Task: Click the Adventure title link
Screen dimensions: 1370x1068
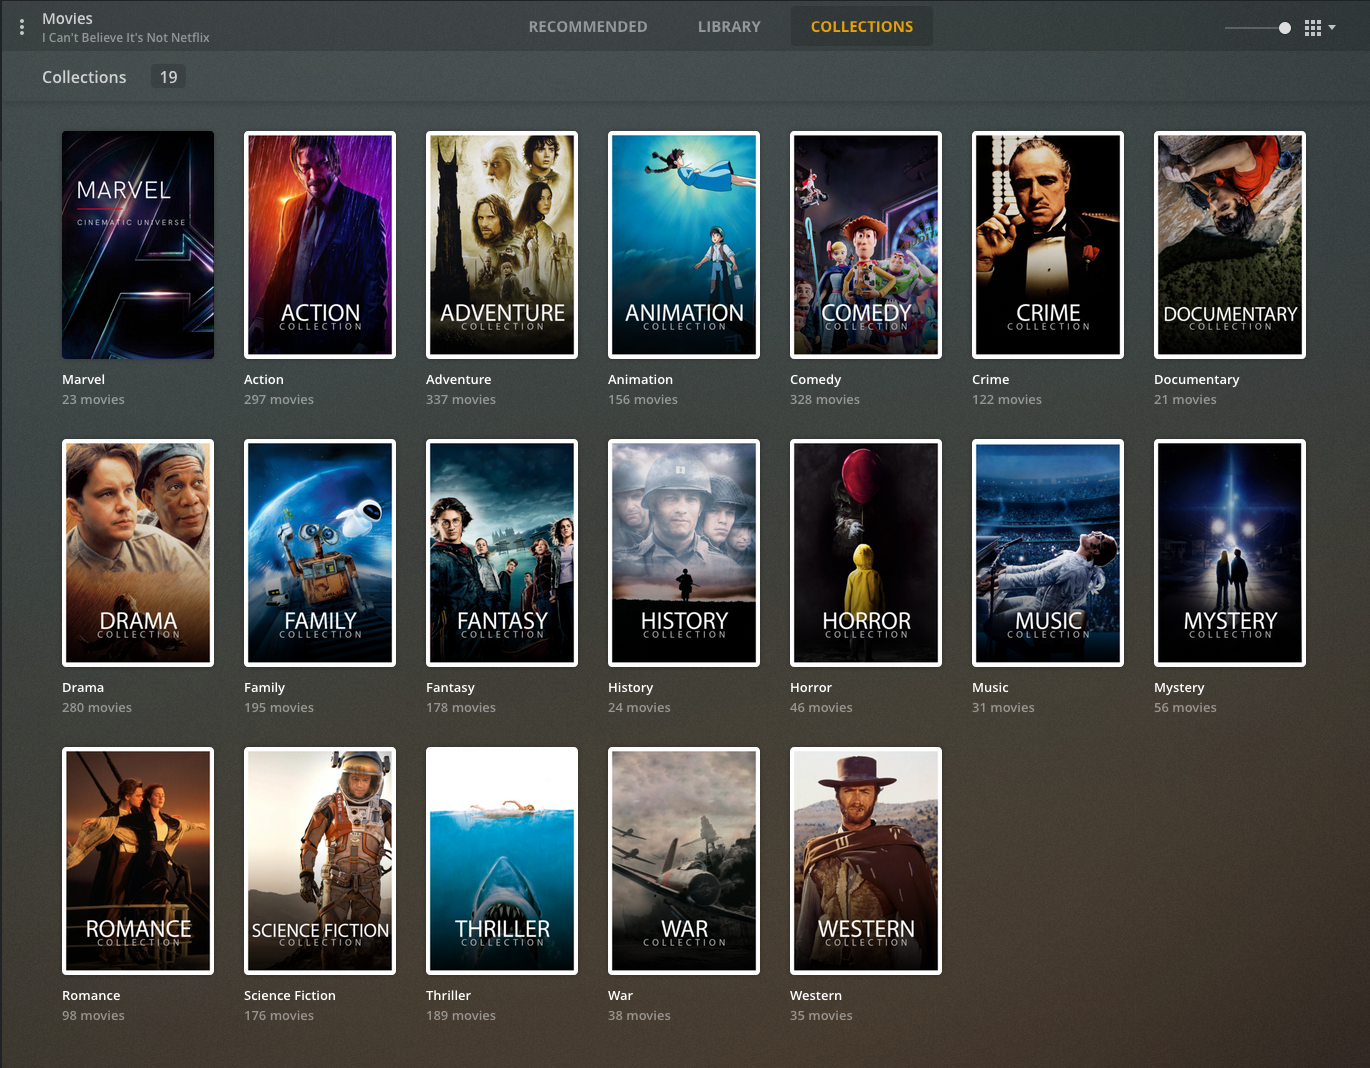Action: (x=459, y=380)
